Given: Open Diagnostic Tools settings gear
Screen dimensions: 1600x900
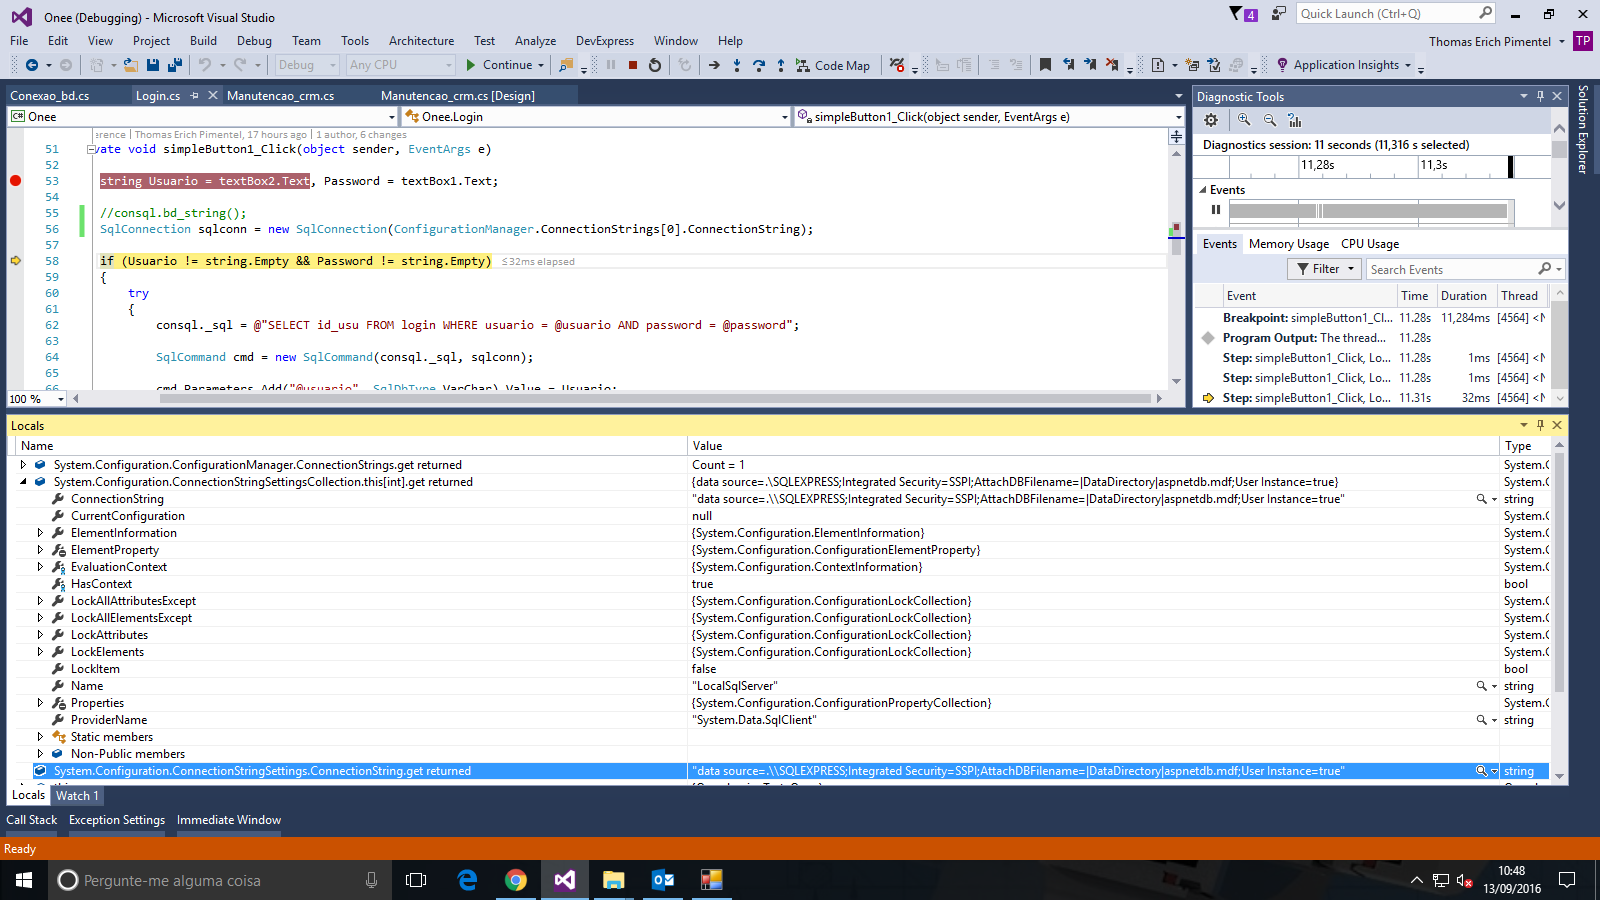Looking at the screenshot, I should (1211, 120).
